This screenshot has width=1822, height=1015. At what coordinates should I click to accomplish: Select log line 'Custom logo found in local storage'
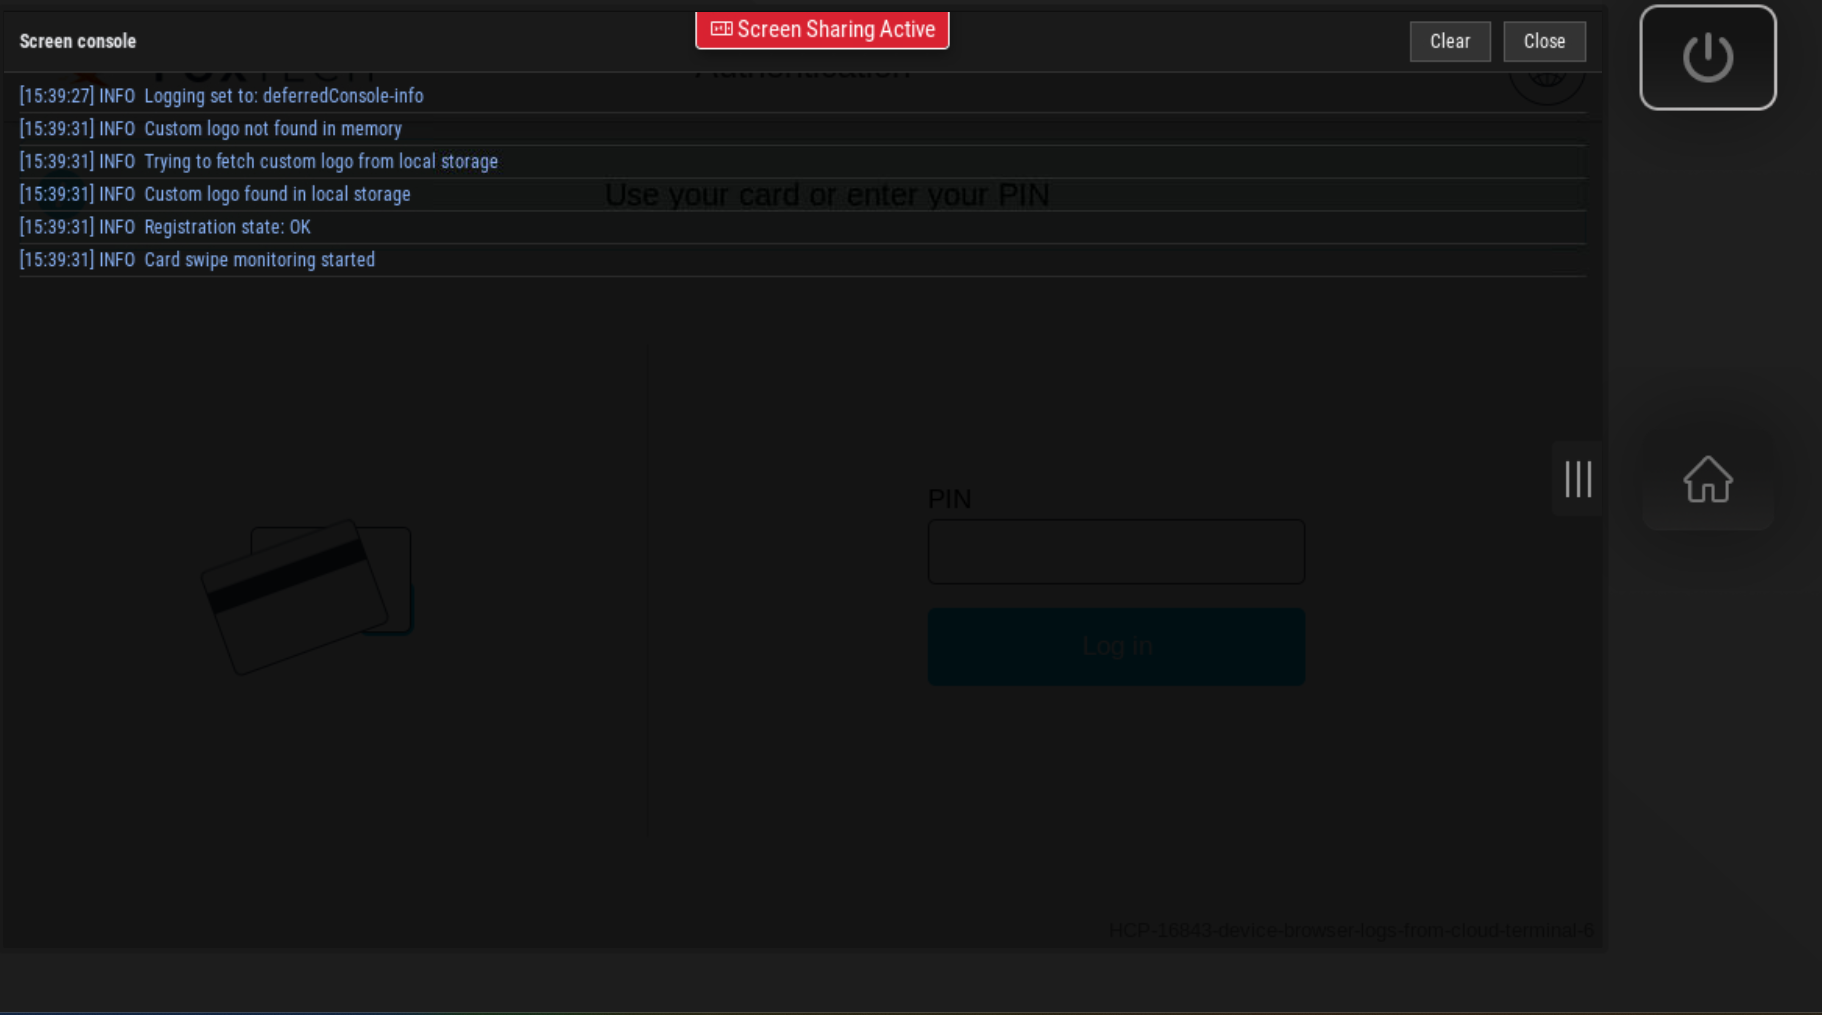pyautogui.click(x=802, y=194)
